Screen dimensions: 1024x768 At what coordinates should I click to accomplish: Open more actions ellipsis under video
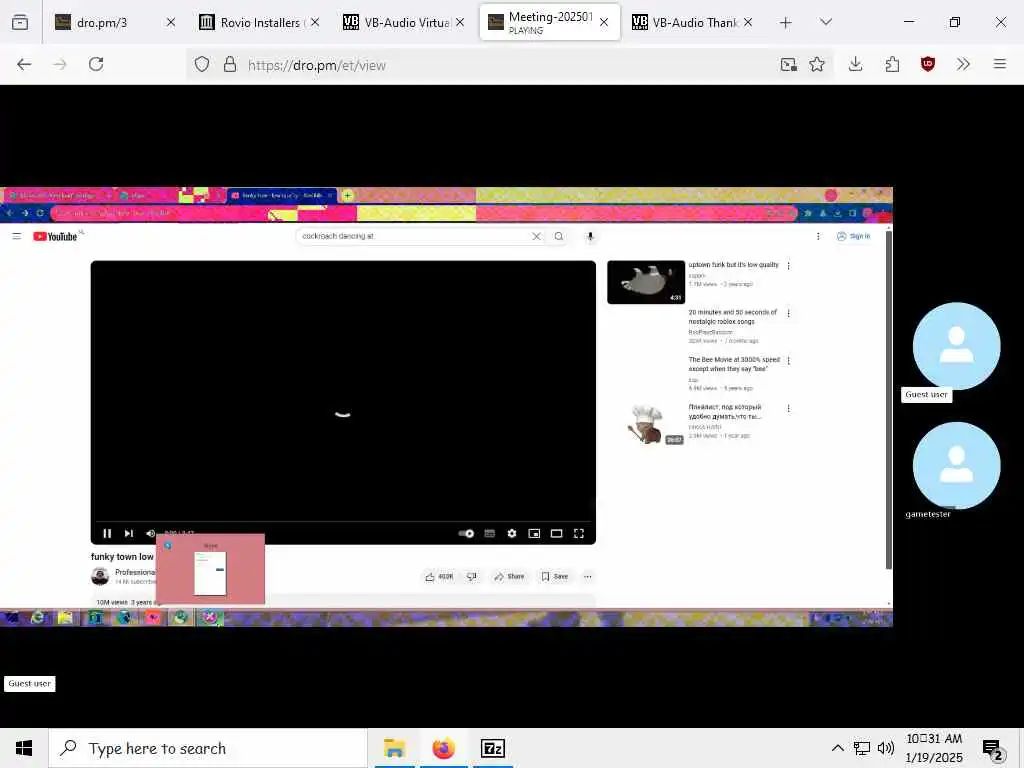(588, 577)
